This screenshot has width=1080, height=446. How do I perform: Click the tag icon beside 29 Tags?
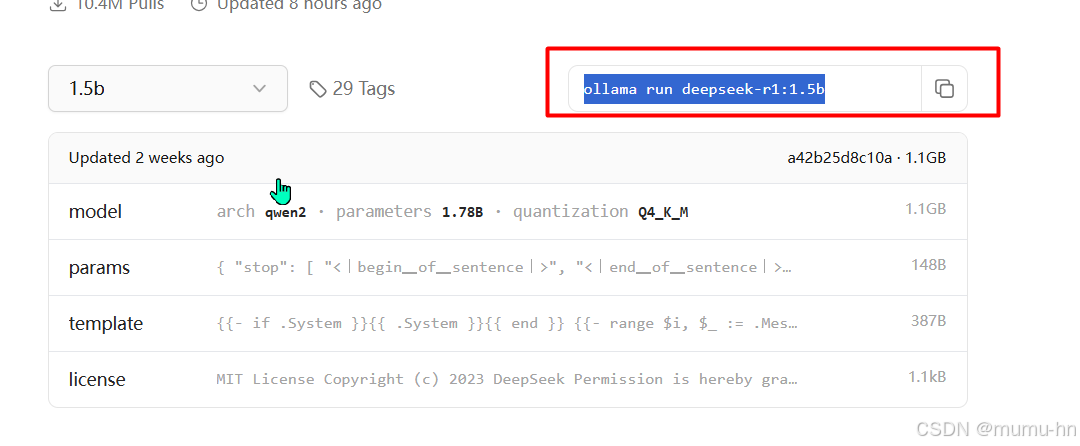pyautogui.click(x=318, y=89)
